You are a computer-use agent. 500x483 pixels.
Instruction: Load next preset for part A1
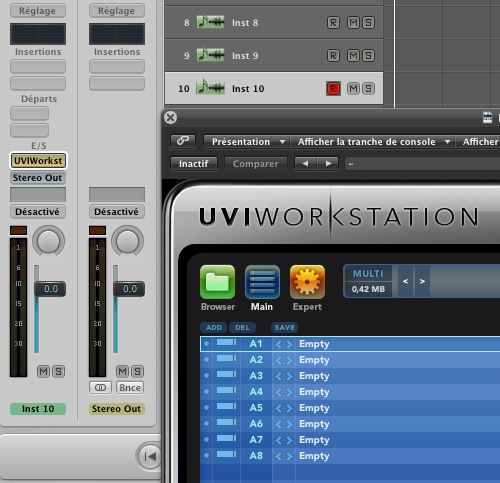point(289,344)
